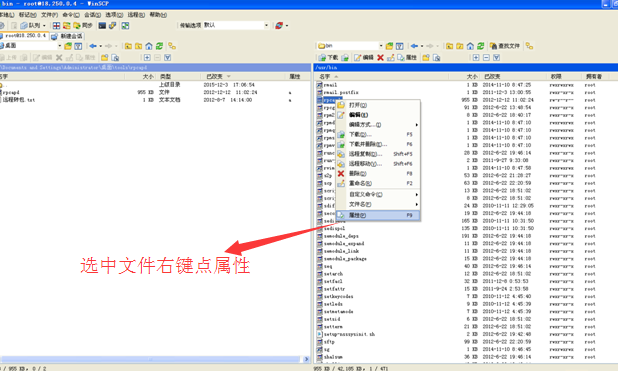
Task: Open the 文件 menu in the menu bar
Action: [x=49, y=15]
